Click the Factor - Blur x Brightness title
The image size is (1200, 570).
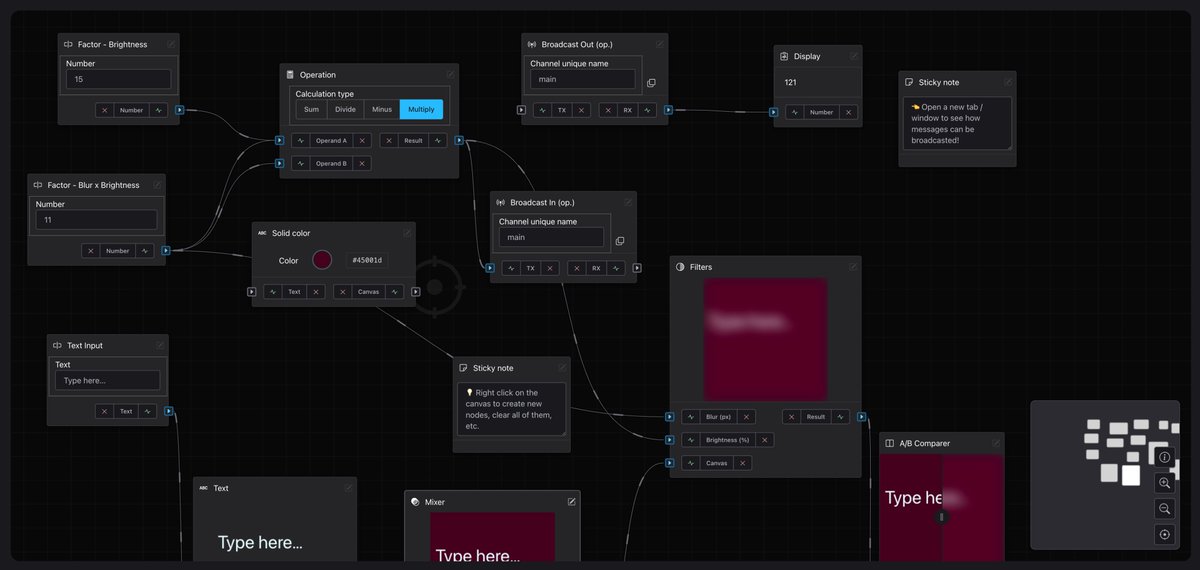click(x=93, y=185)
